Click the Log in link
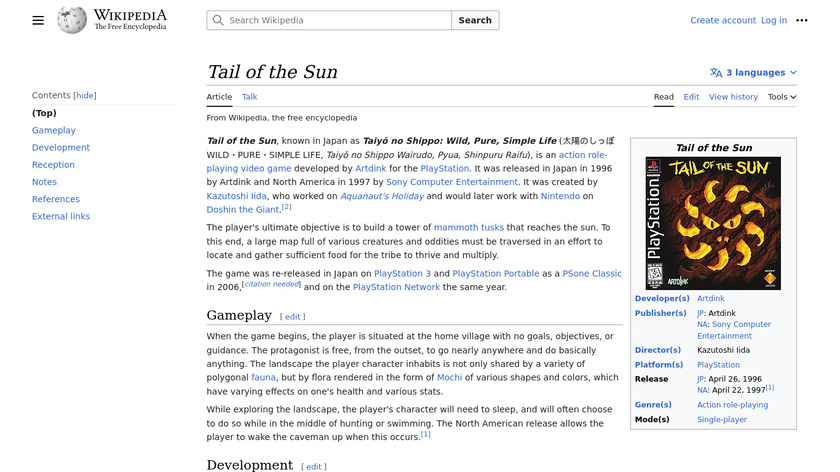The width and height of the screenshot is (840, 472). (x=774, y=20)
